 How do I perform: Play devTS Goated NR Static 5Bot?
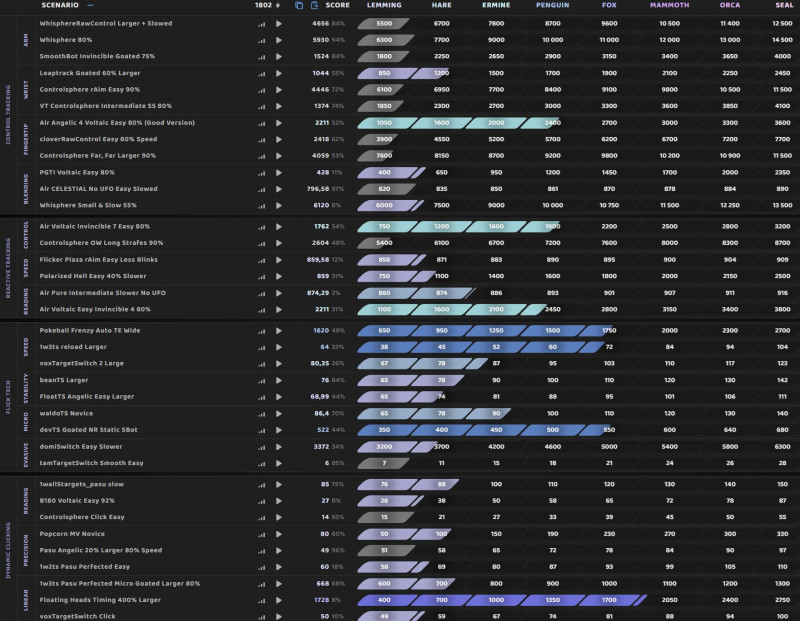pyautogui.click(x=279, y=430)
